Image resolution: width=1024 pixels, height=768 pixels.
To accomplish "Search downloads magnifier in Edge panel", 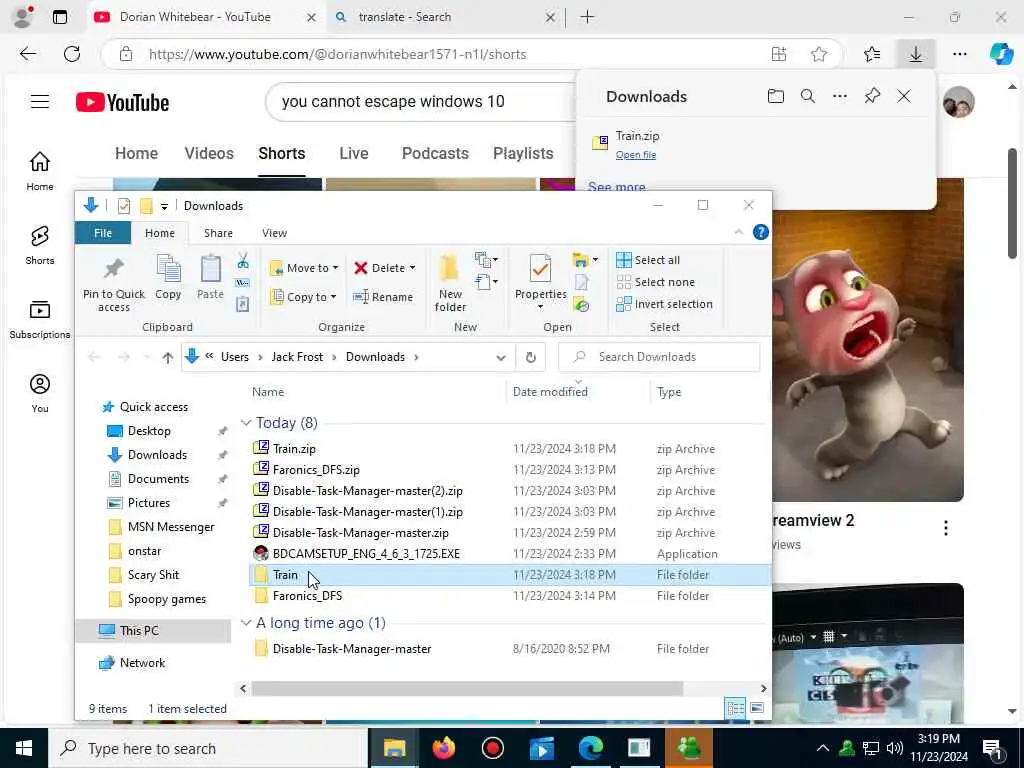I will 808,97.
